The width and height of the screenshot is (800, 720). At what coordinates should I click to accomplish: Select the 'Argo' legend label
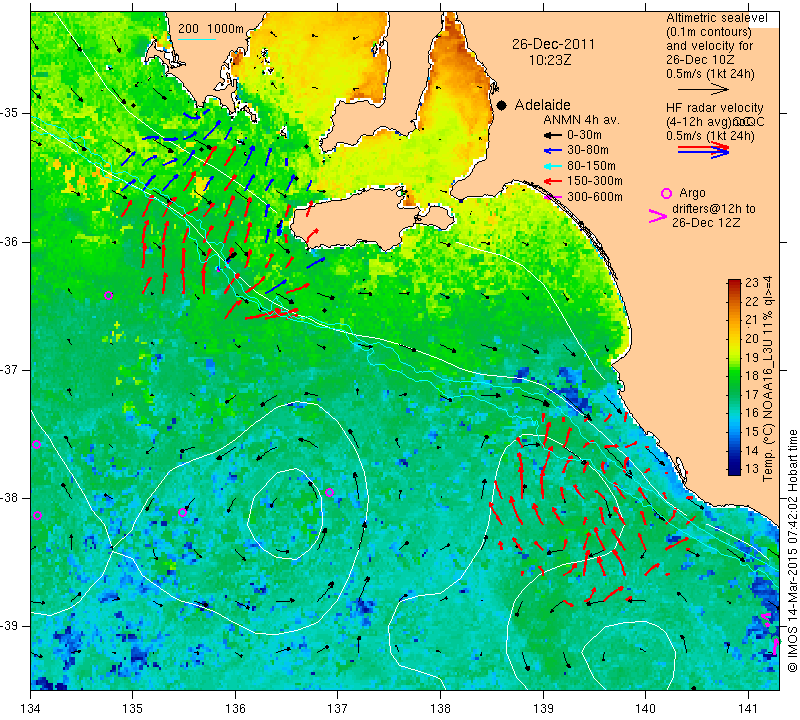[x=692, y=193]
